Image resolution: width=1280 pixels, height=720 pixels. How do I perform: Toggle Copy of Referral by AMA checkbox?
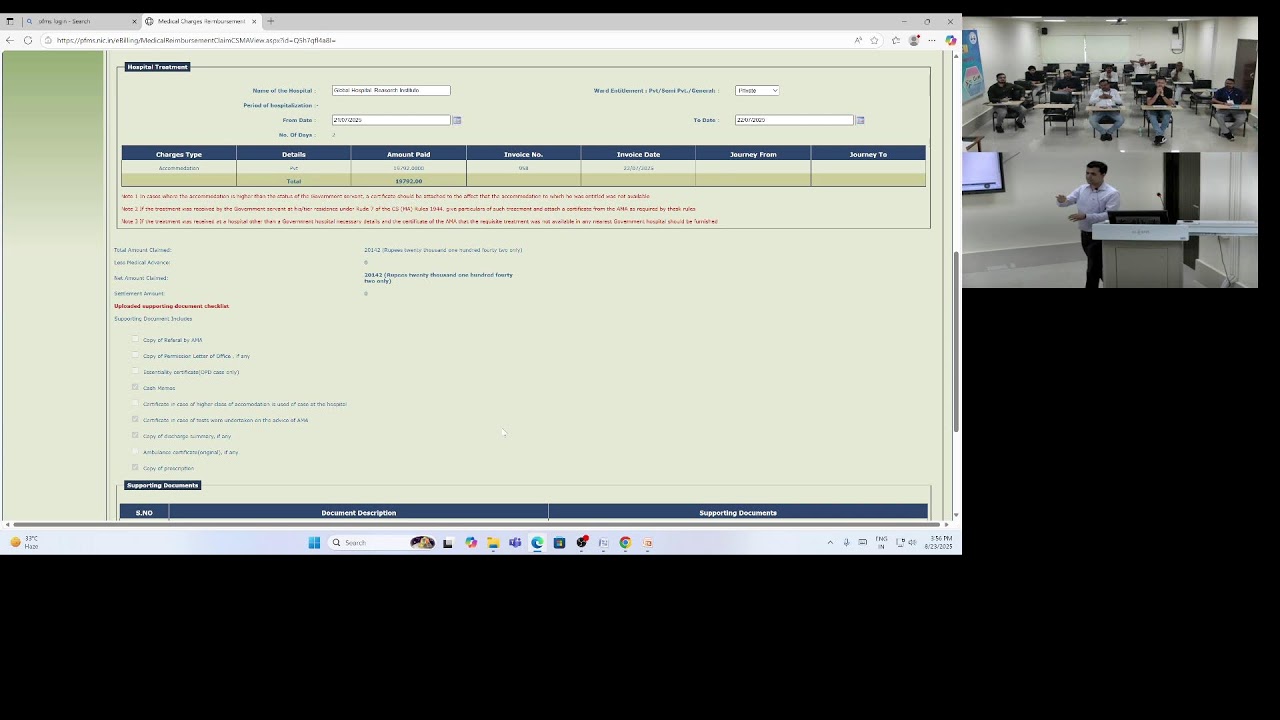(x=135, y=339)
